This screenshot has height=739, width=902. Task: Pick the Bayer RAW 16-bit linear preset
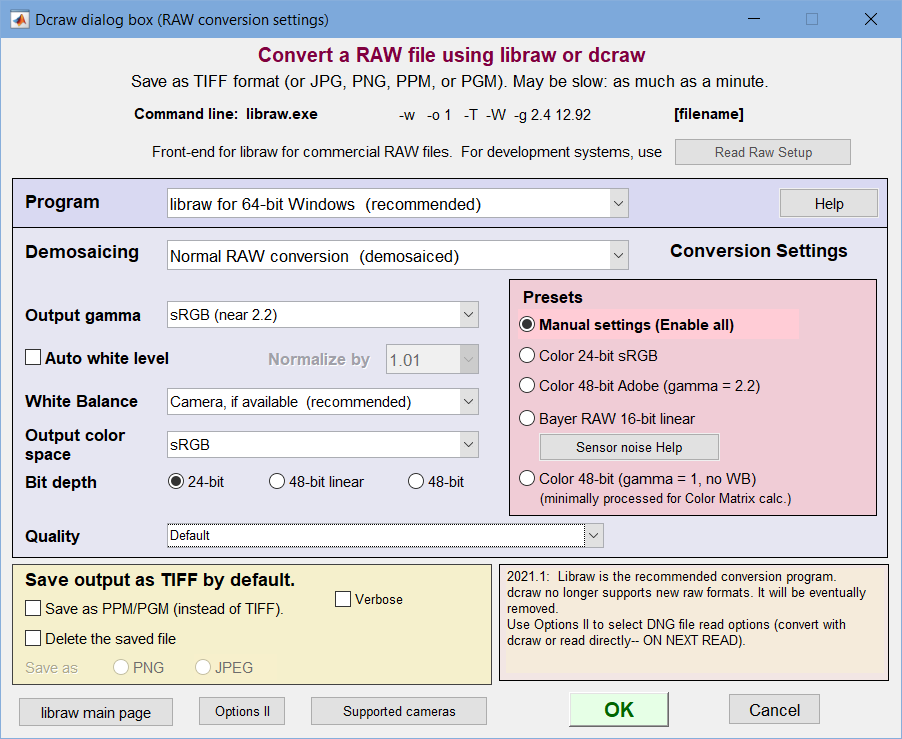click(x=527, y=419)
